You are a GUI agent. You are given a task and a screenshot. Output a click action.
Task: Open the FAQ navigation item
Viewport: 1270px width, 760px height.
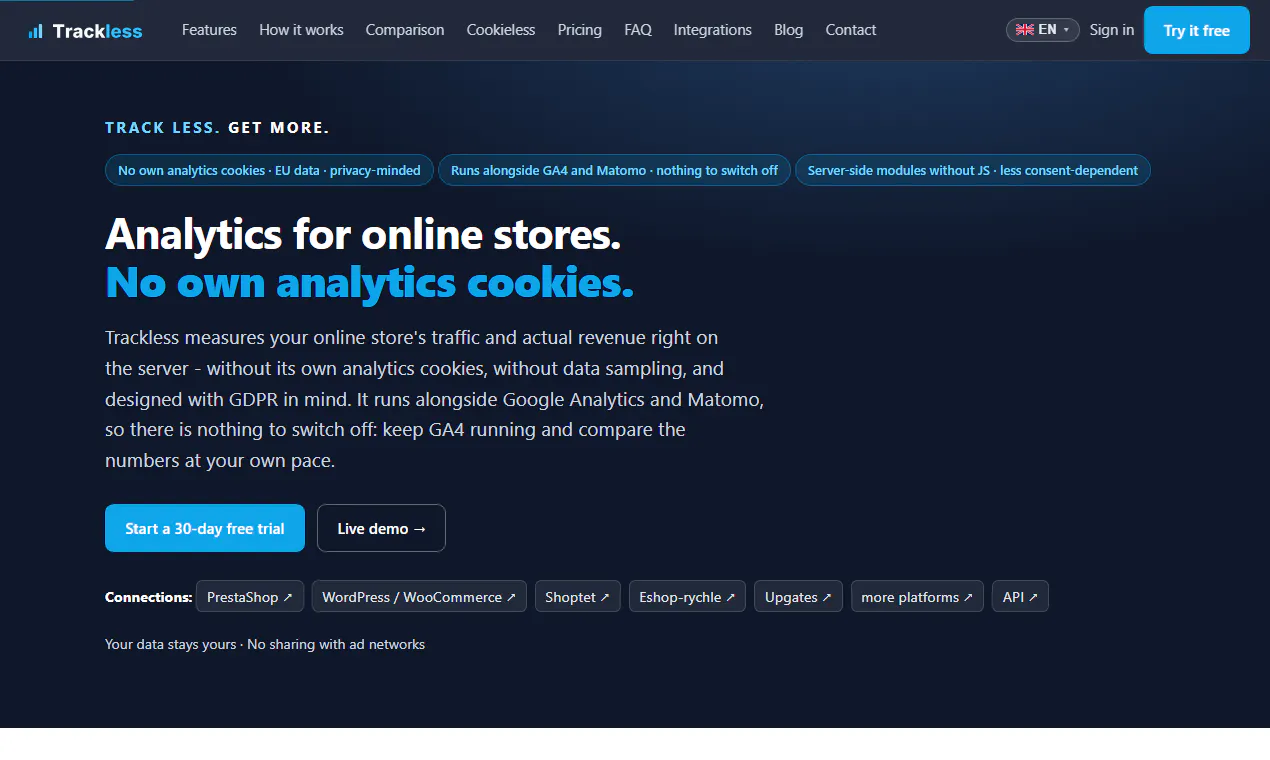click(638, 30)
